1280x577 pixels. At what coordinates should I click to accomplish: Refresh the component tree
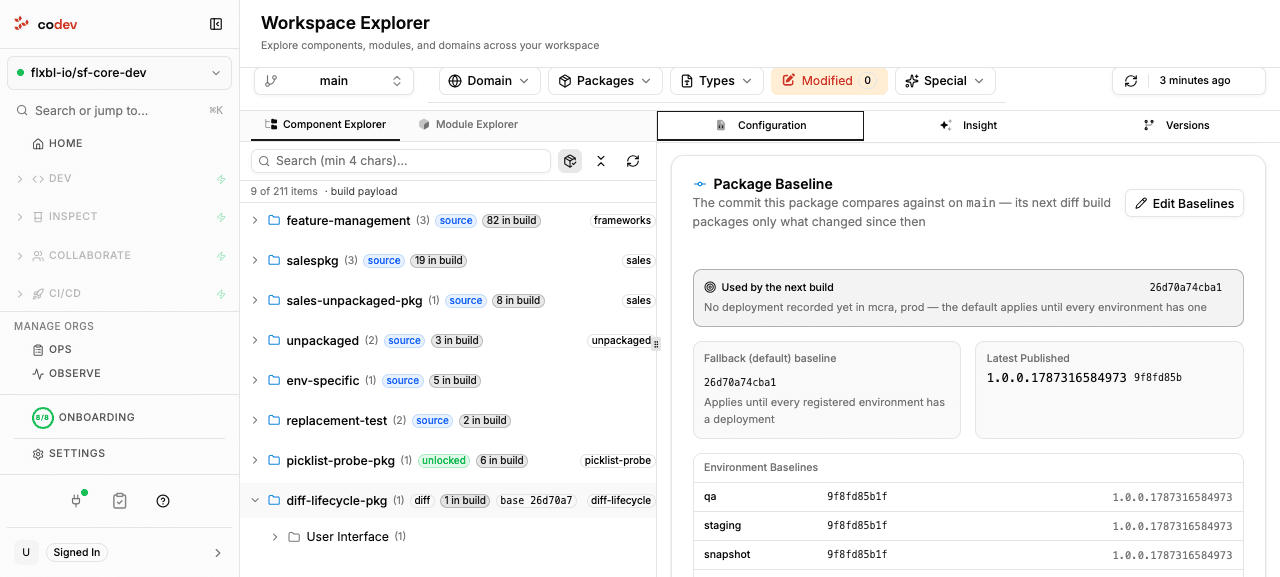click(633, 161)
